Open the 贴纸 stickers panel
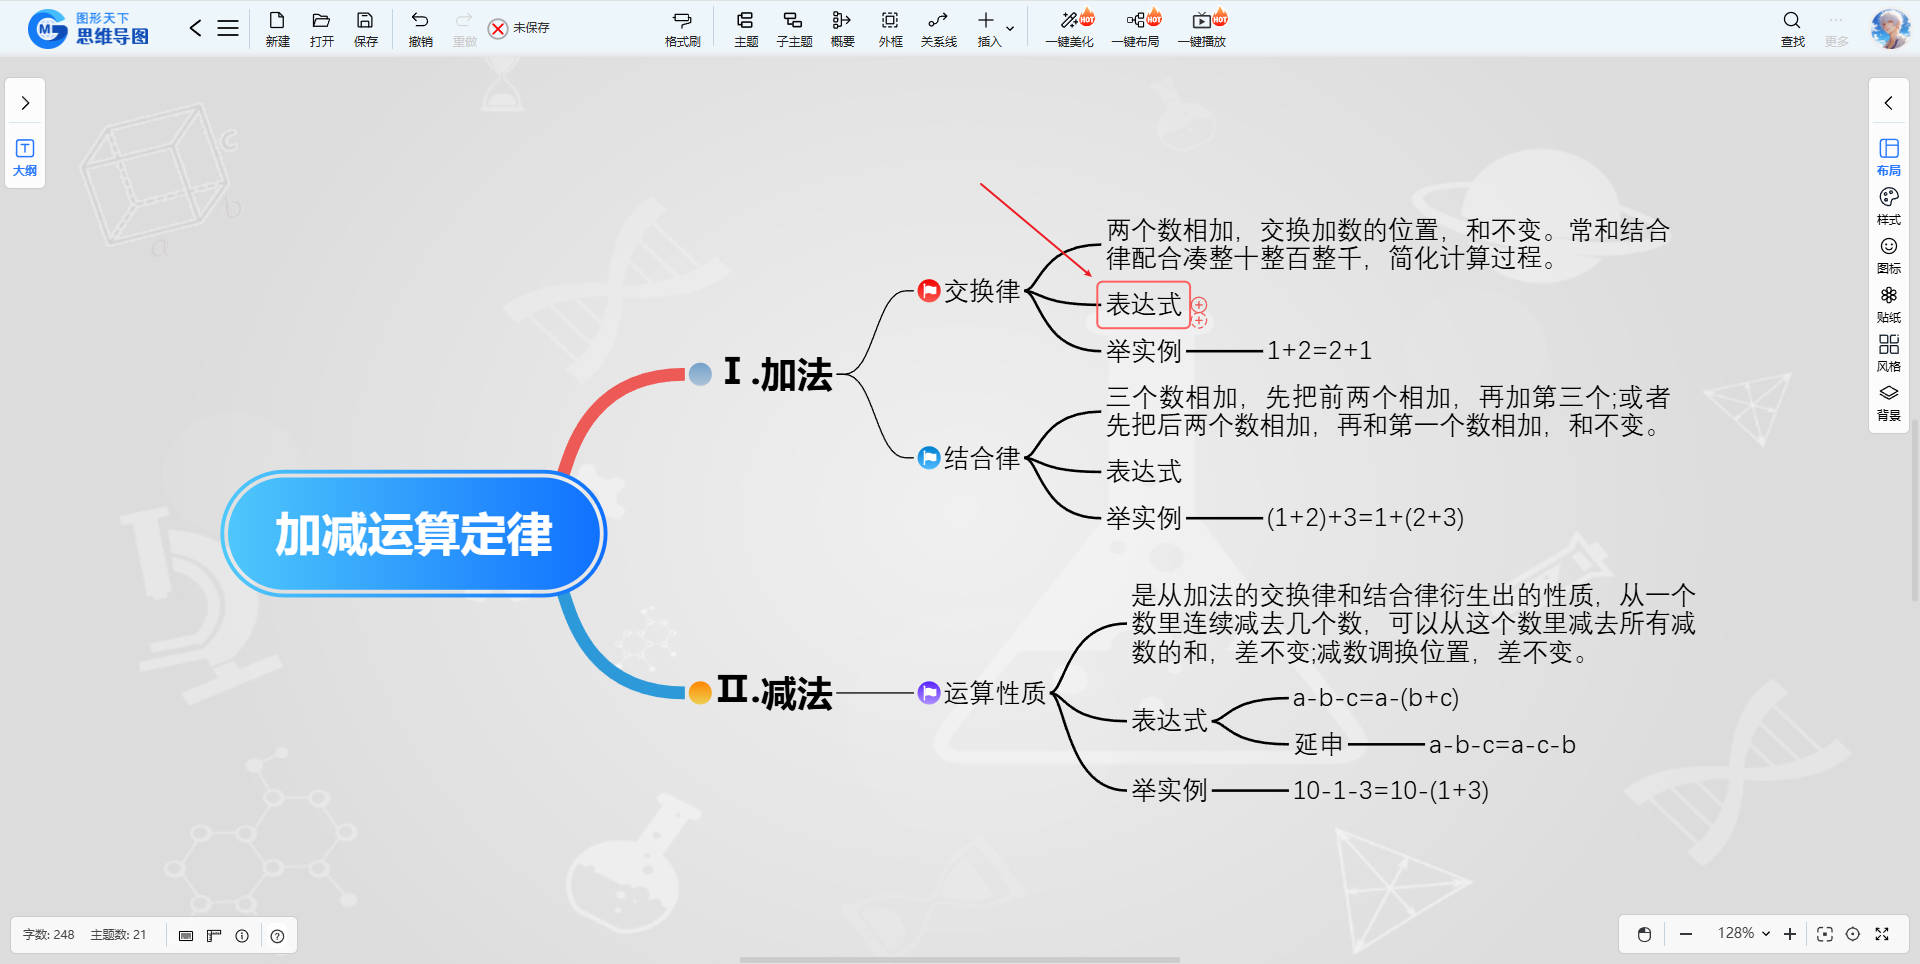The image size is (1920, 964). 1888,303
